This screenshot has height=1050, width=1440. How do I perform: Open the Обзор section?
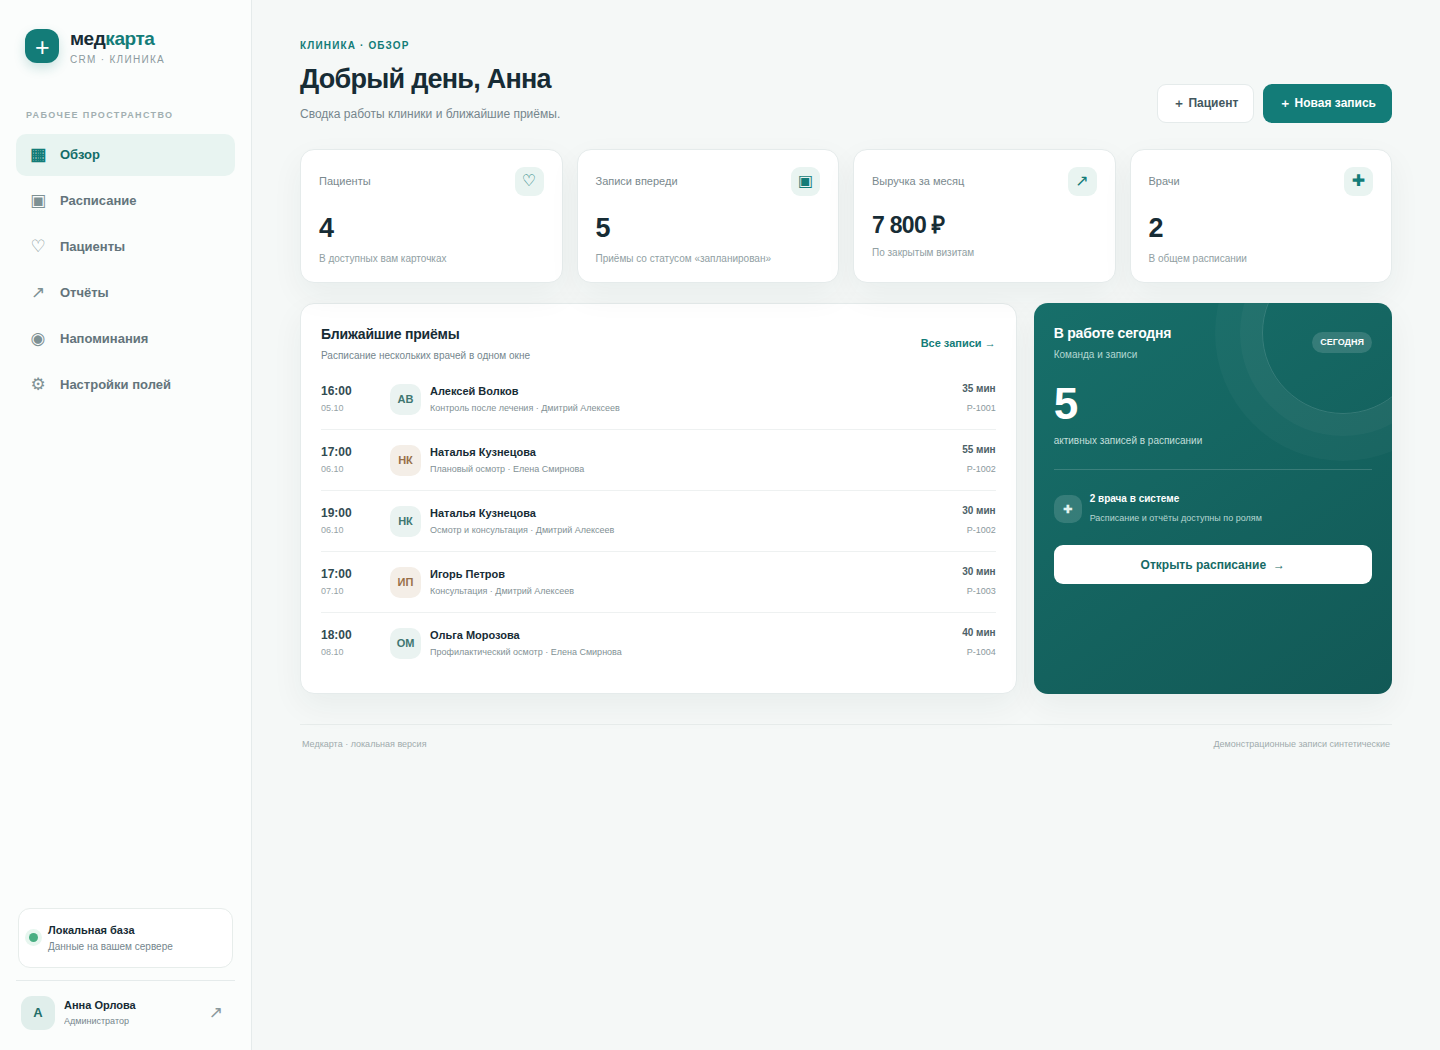pyautogui.click(x=125, y=155)
